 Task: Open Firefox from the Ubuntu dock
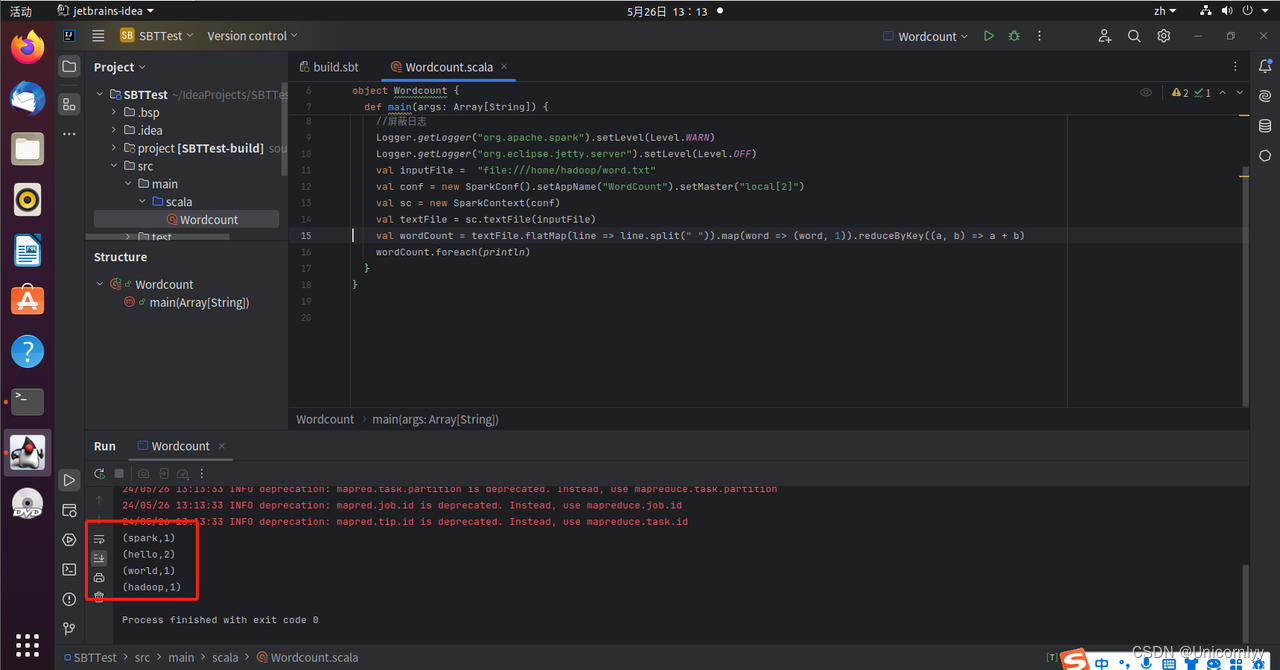point(28,47)
